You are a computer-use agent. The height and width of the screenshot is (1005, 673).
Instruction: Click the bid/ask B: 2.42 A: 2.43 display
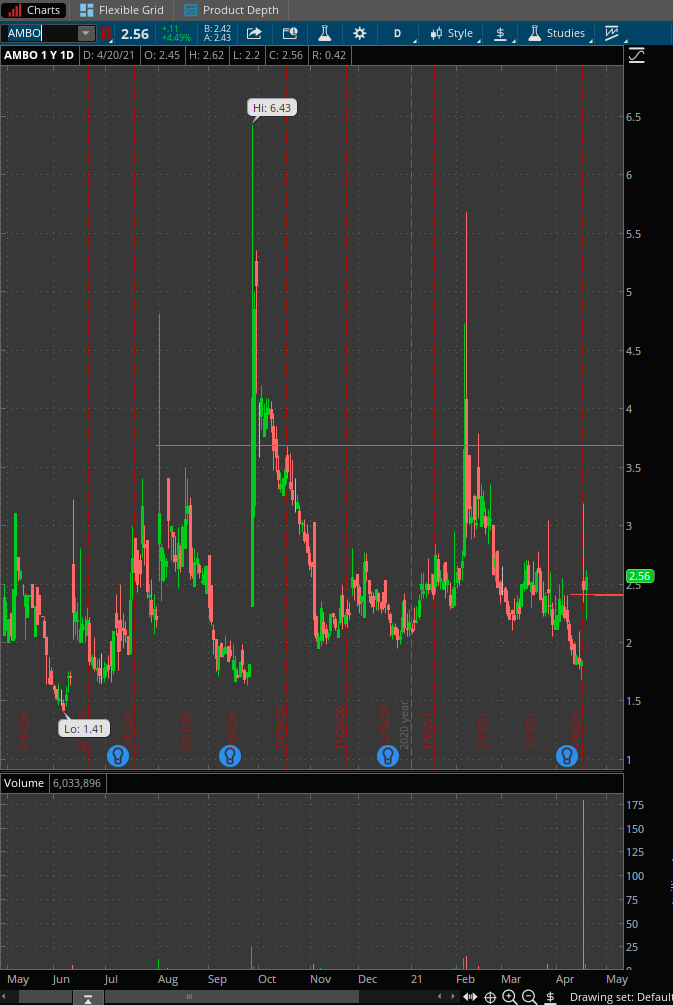217,33
